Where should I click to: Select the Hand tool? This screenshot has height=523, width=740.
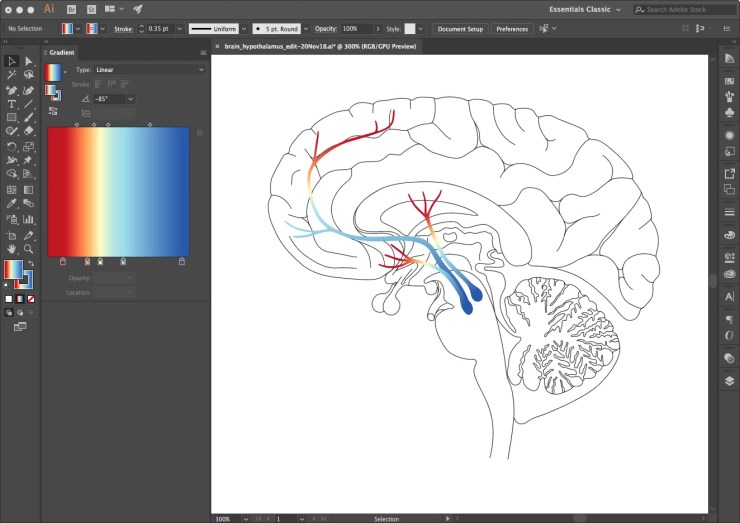pyautogui.click(x=11, y=247)
